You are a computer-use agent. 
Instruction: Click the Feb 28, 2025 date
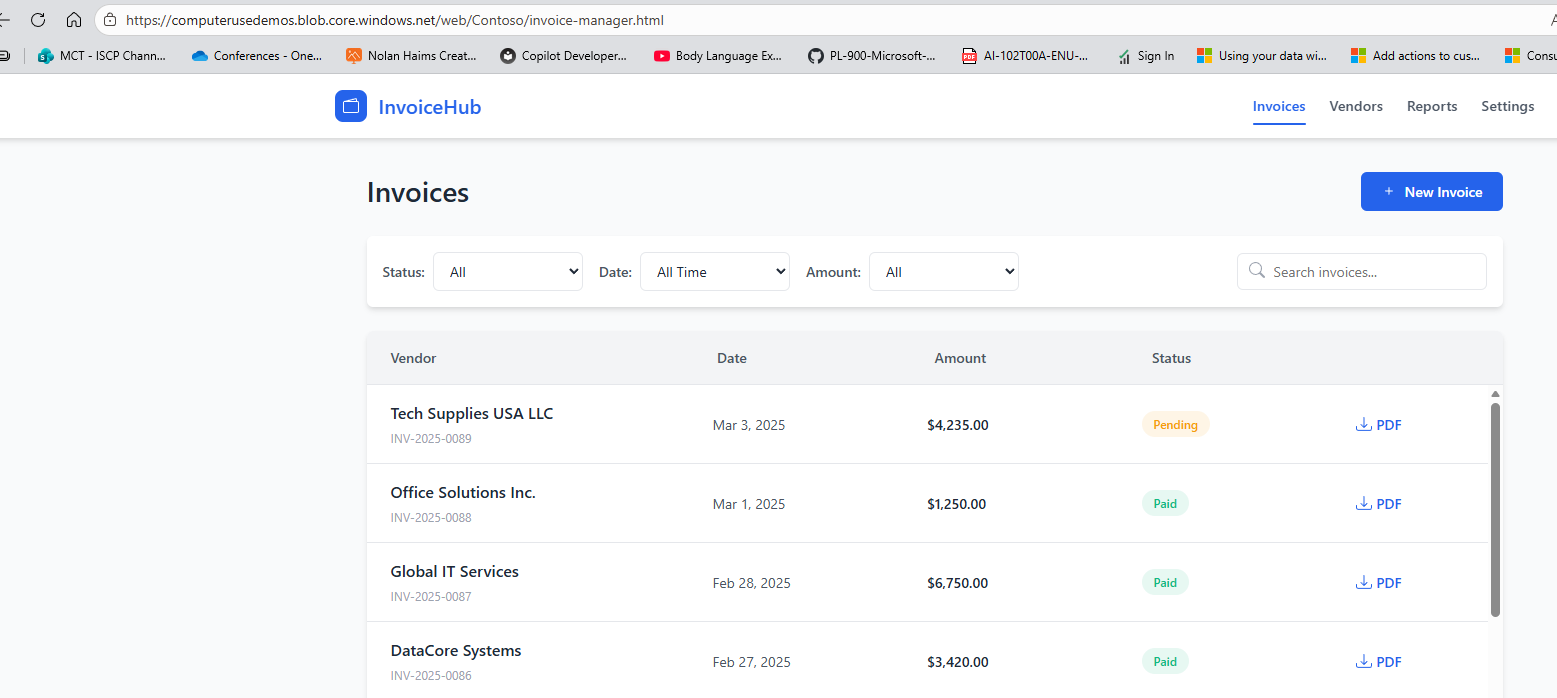(x=752, y=583)
